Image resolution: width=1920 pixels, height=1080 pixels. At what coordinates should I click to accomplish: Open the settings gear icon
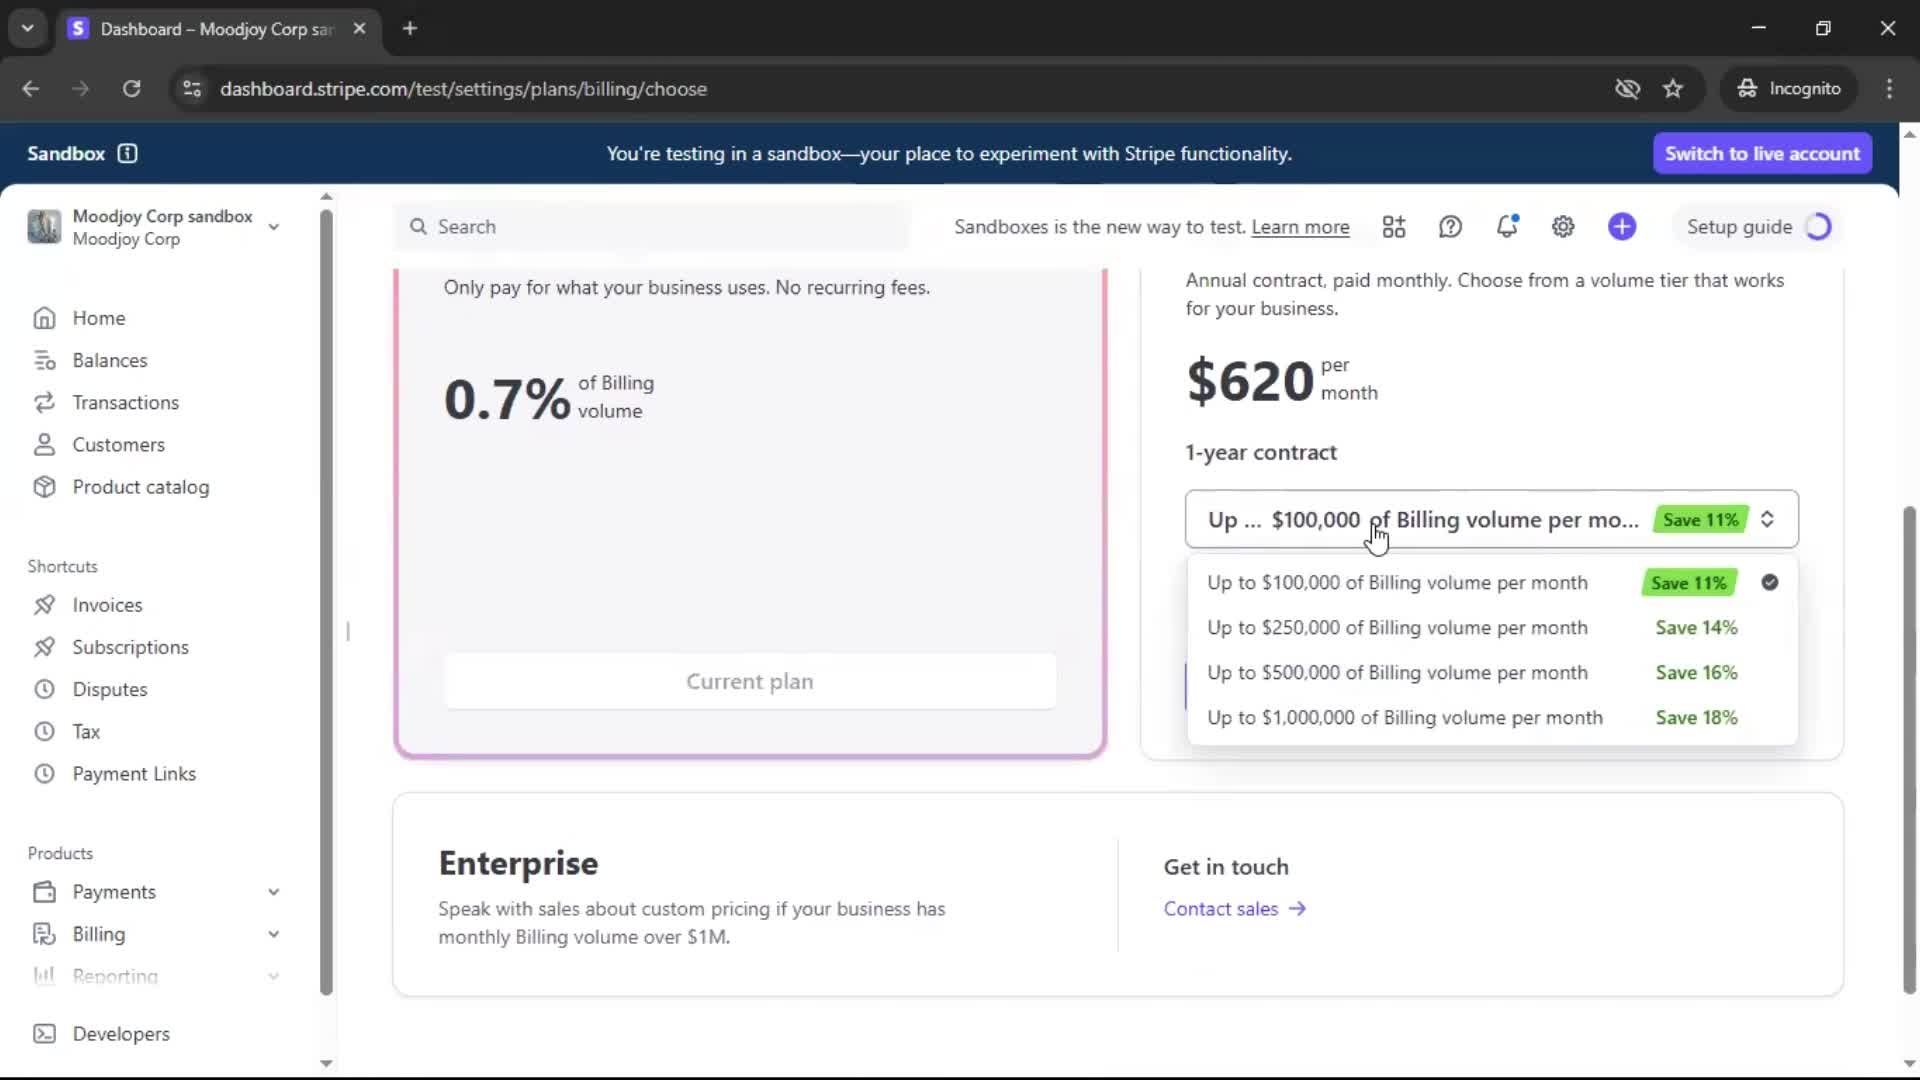[1563, 227]
